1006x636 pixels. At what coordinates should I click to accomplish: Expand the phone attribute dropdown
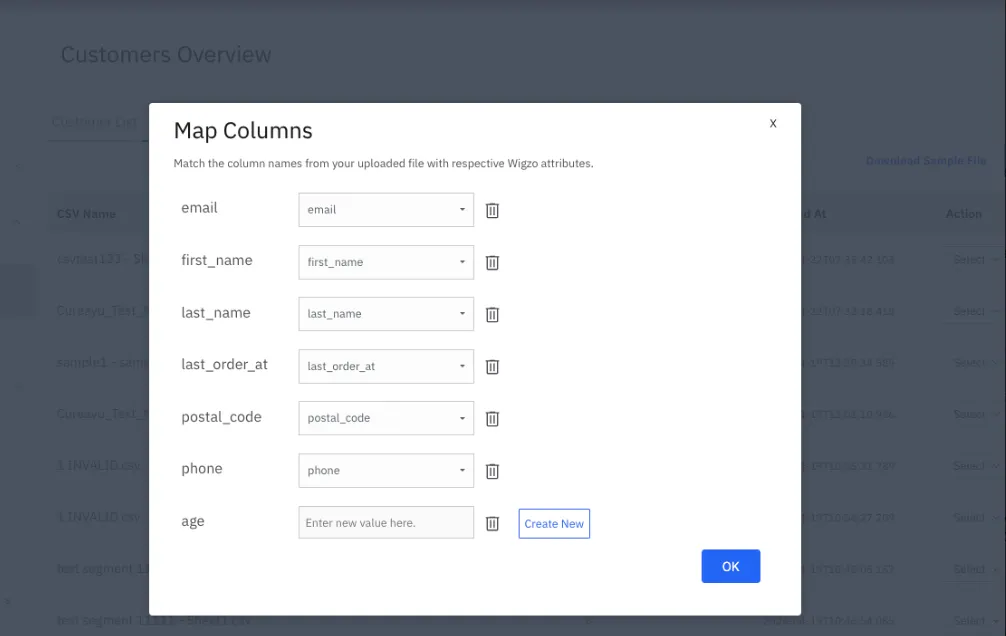[x=386, y=470]
